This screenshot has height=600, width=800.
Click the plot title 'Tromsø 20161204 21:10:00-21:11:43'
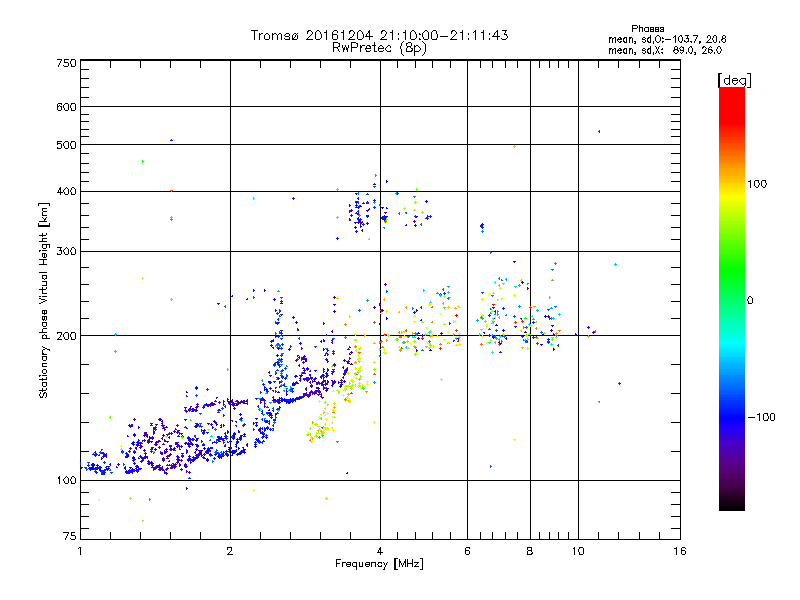(x=379, y=35)
